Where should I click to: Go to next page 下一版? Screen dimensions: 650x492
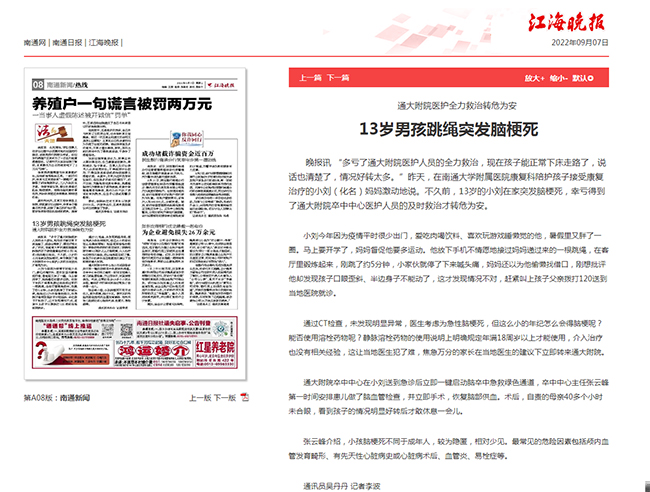coord(224,397)
